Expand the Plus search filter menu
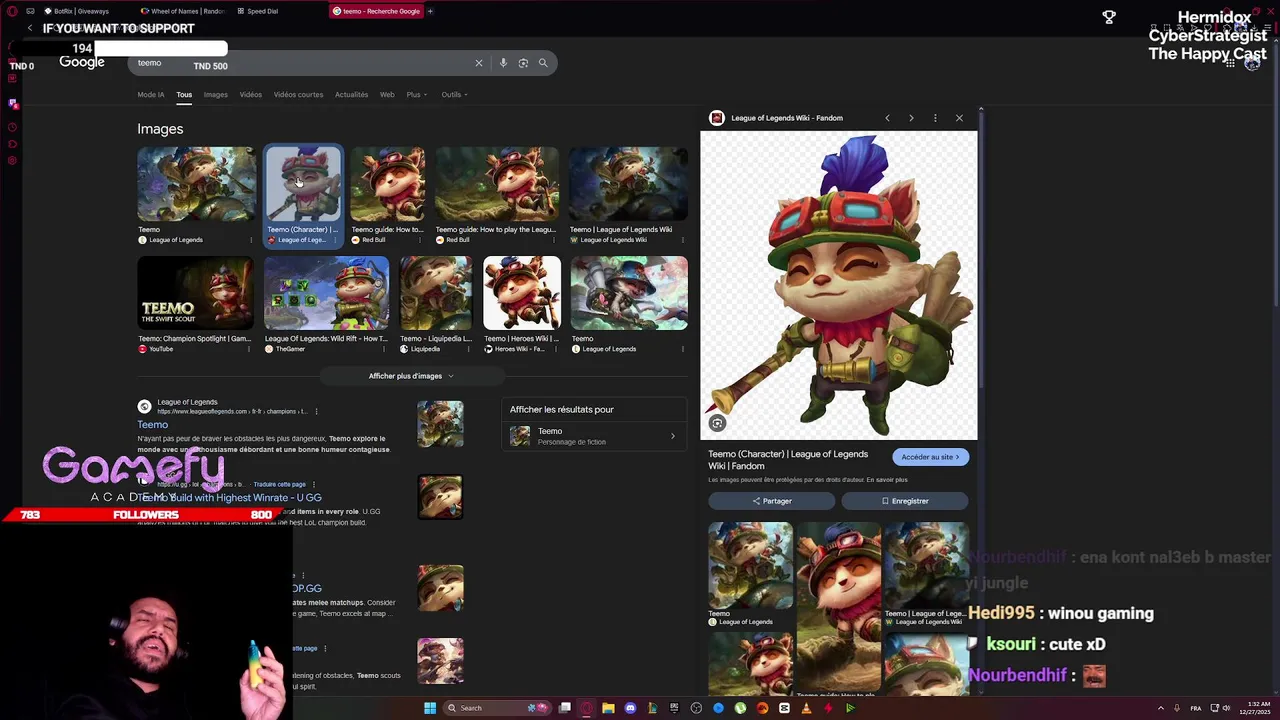 [416, 95]
